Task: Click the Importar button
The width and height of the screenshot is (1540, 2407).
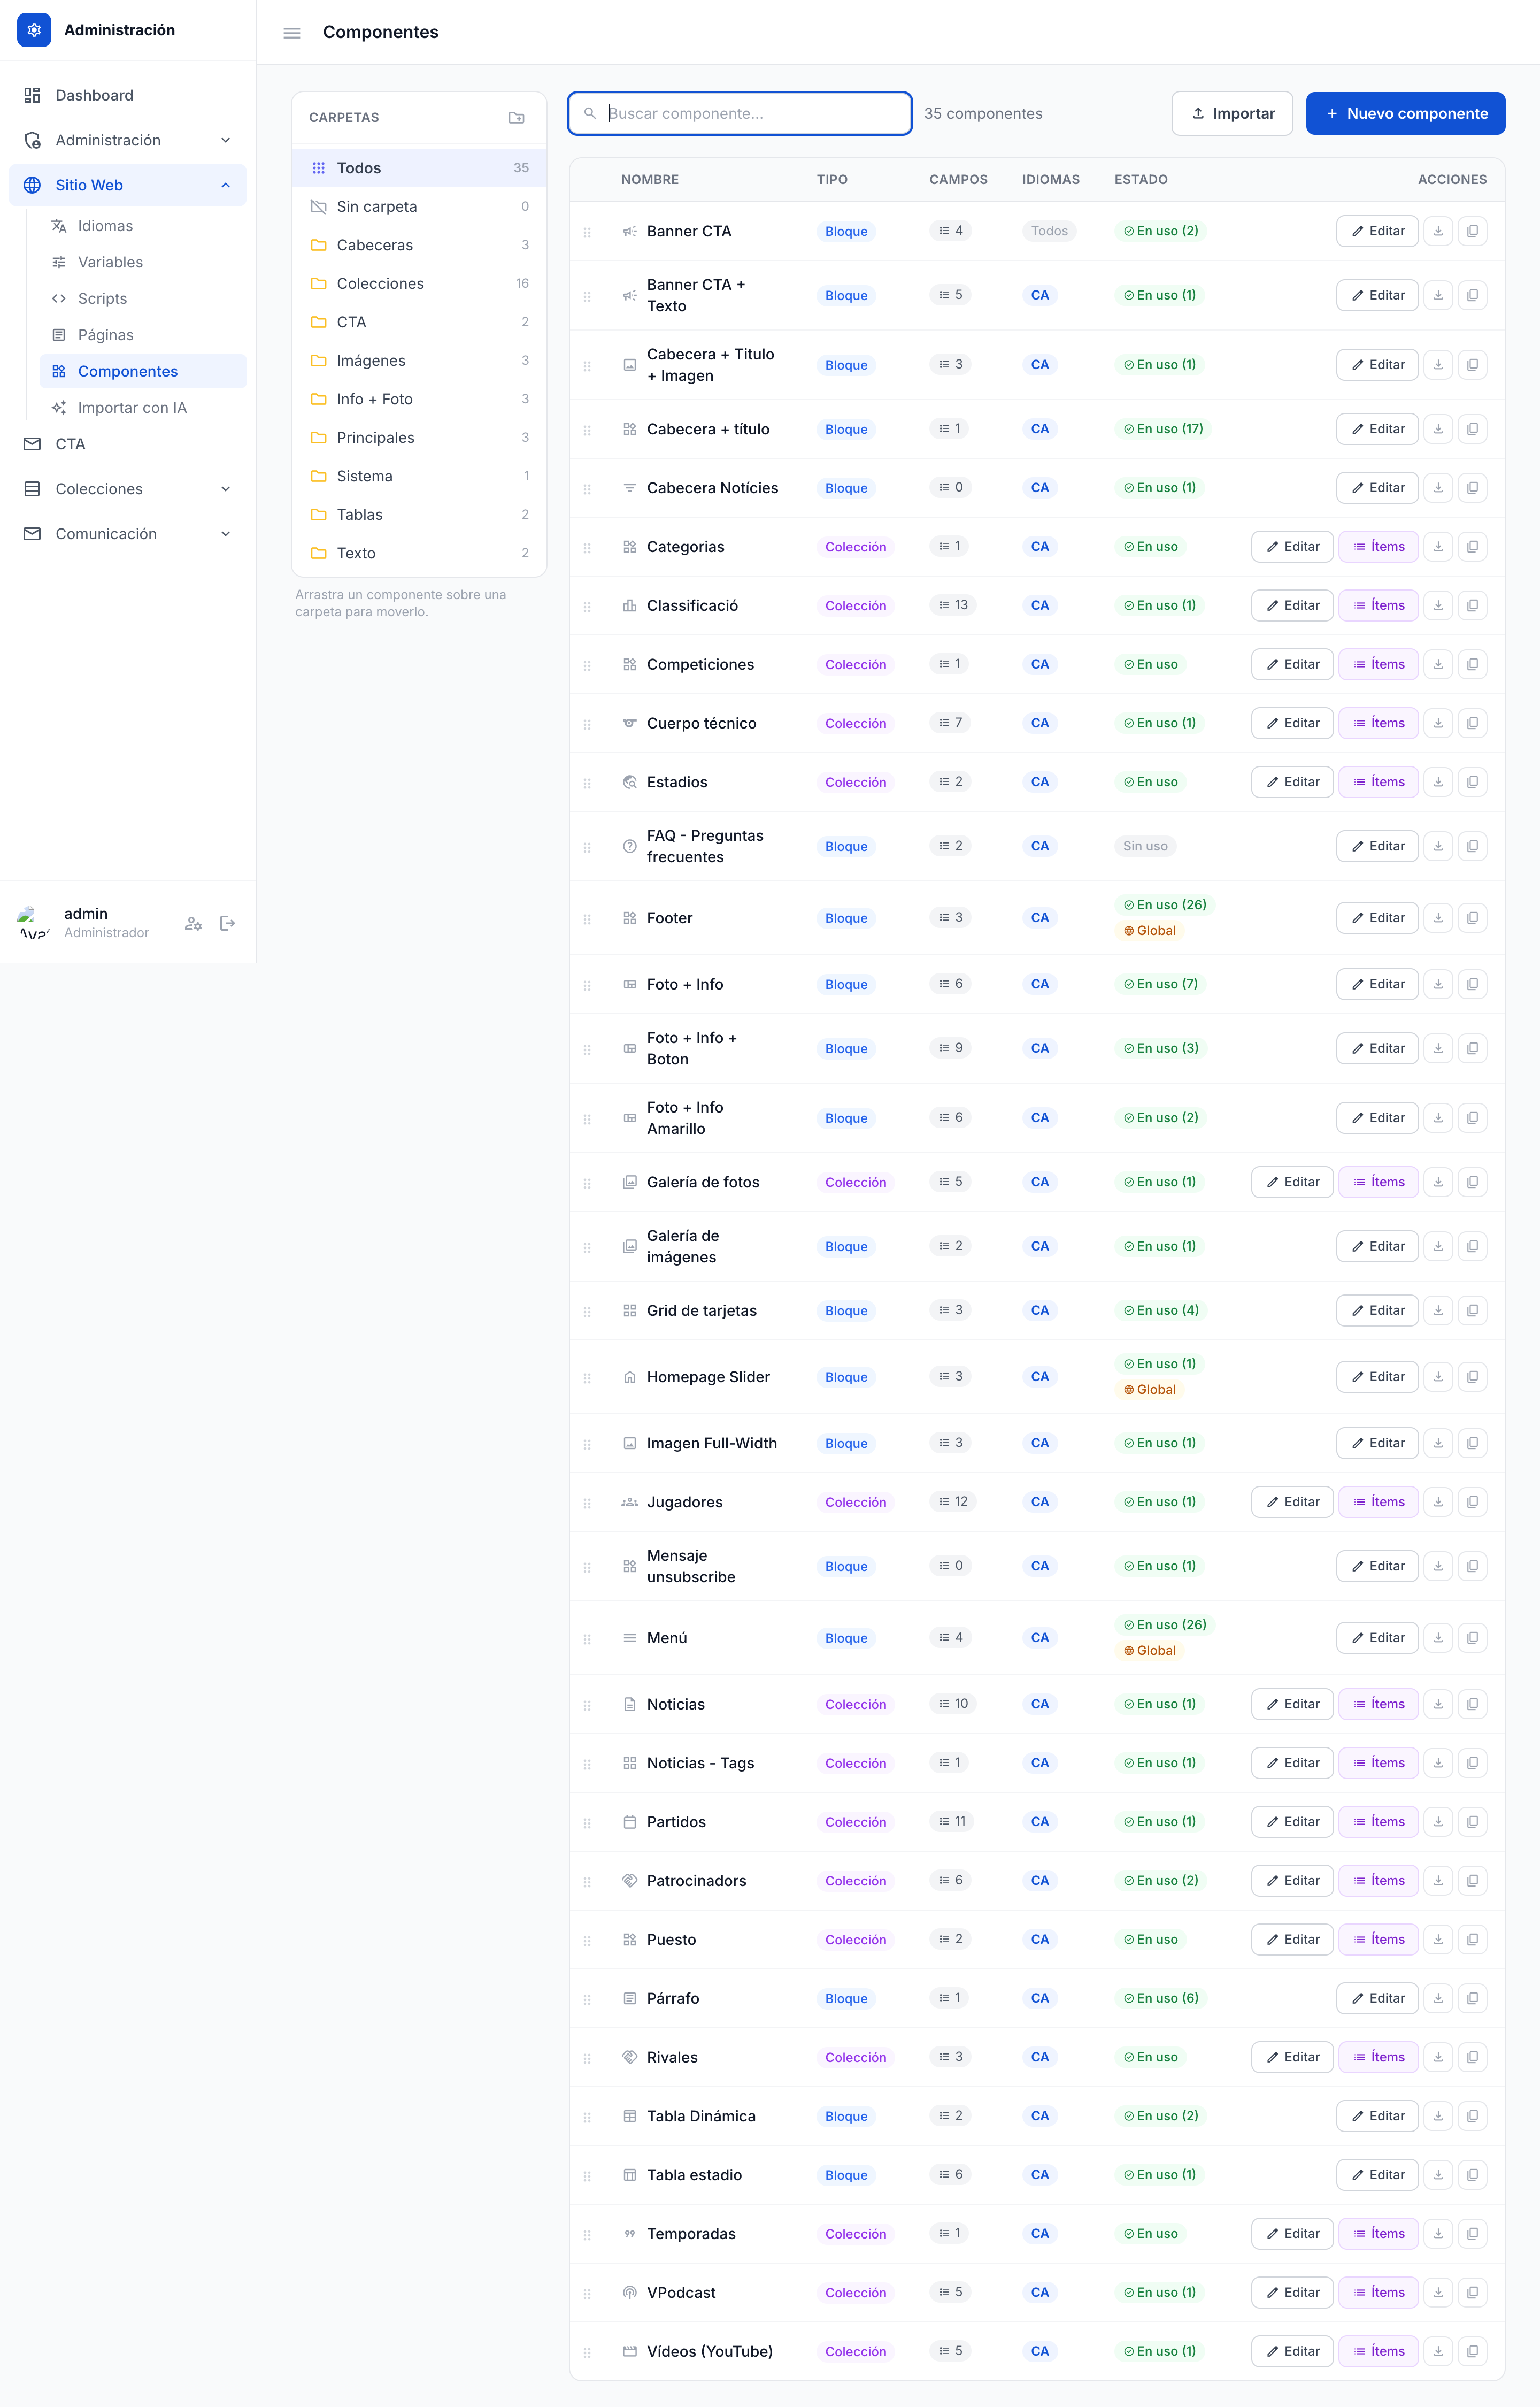Action: point(1232,114)
